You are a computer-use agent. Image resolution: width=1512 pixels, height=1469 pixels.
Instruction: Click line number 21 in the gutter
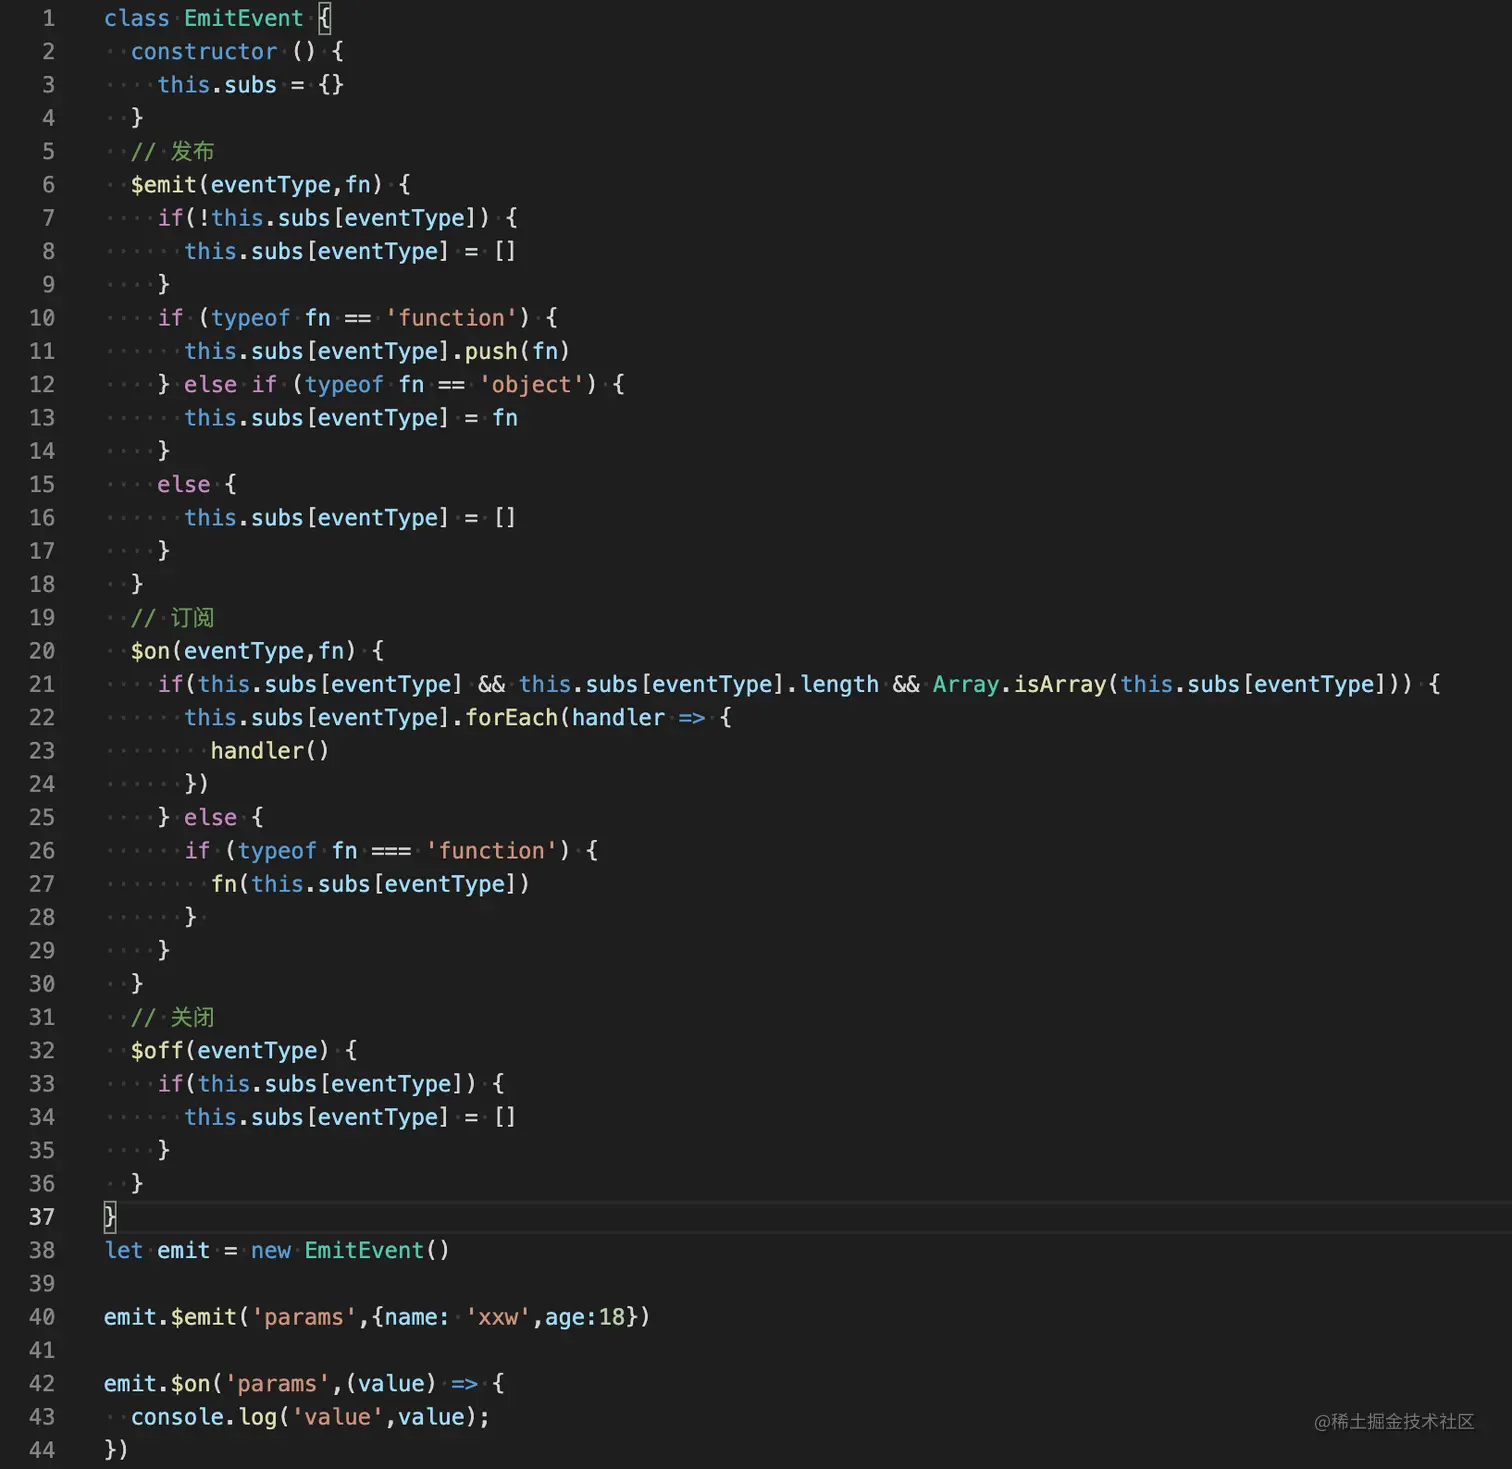[42, 684]
